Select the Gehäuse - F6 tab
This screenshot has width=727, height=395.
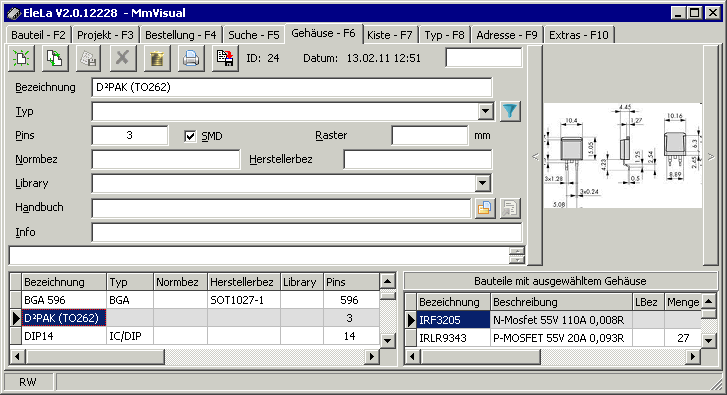[323, 33]
